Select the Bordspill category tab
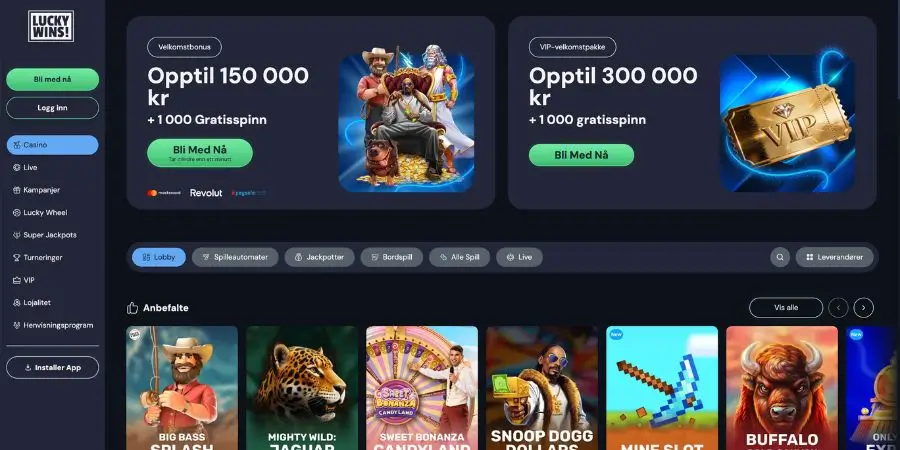Image resolution: width=900 pixels, height=450 pixels. pos(391,257)
